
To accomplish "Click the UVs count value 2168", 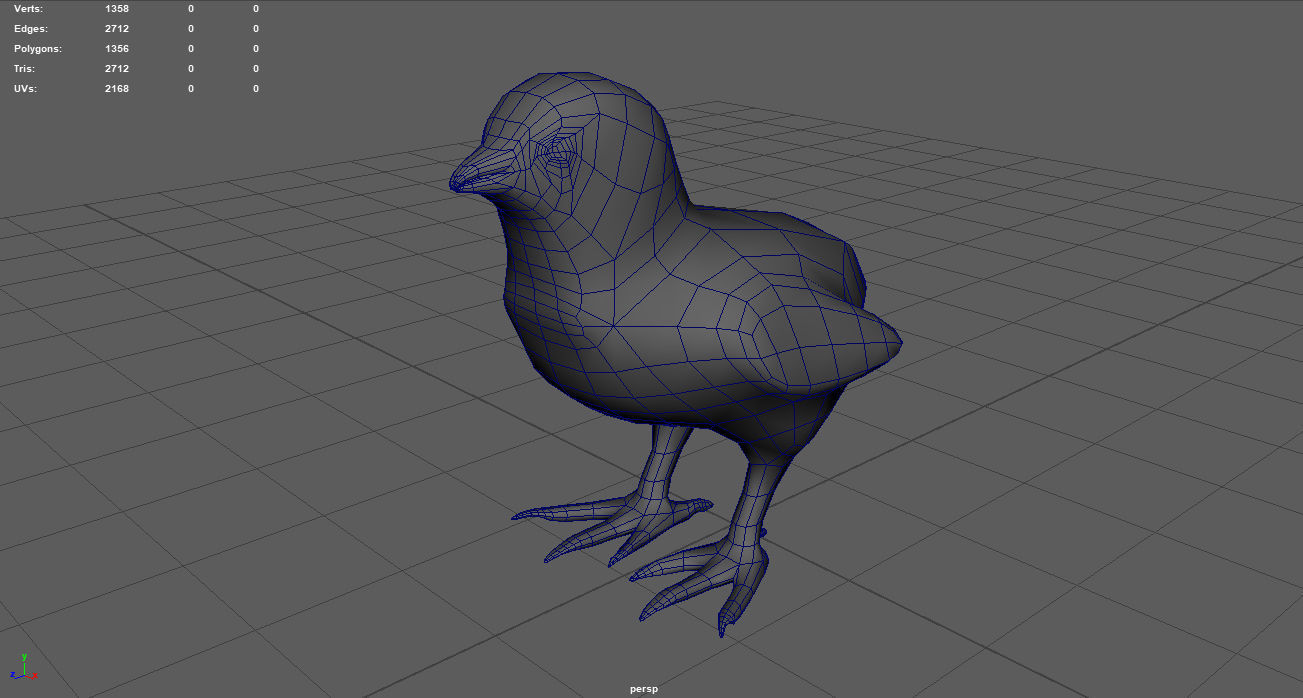I will (117, 88).
